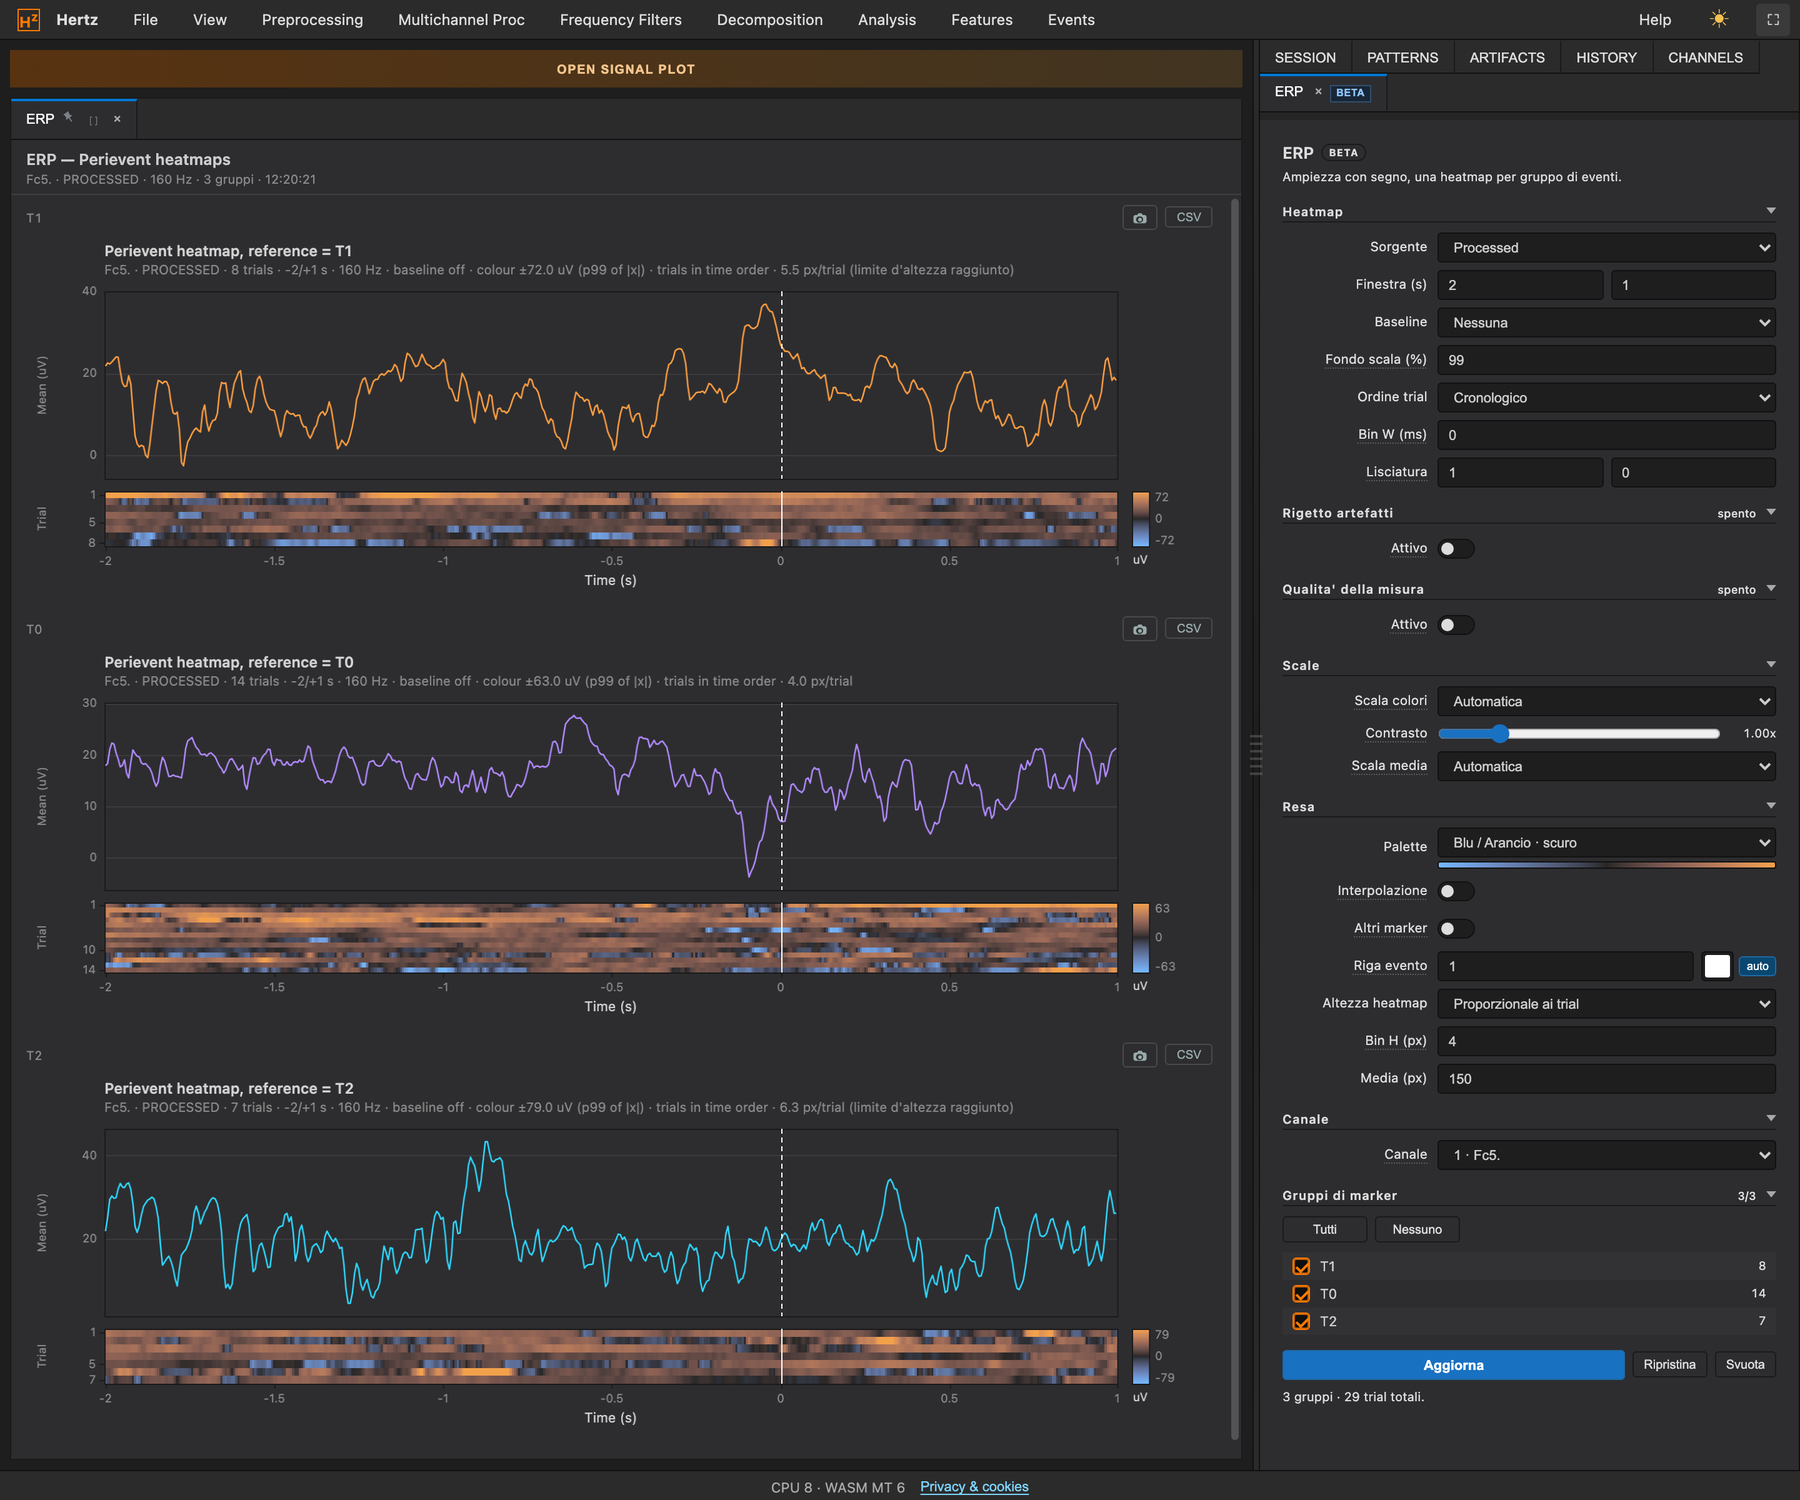The height and width of the screenshot is (1500, 1800).
Task: Expand the Rigetto artefatti section
Action: pos(1771,512)
